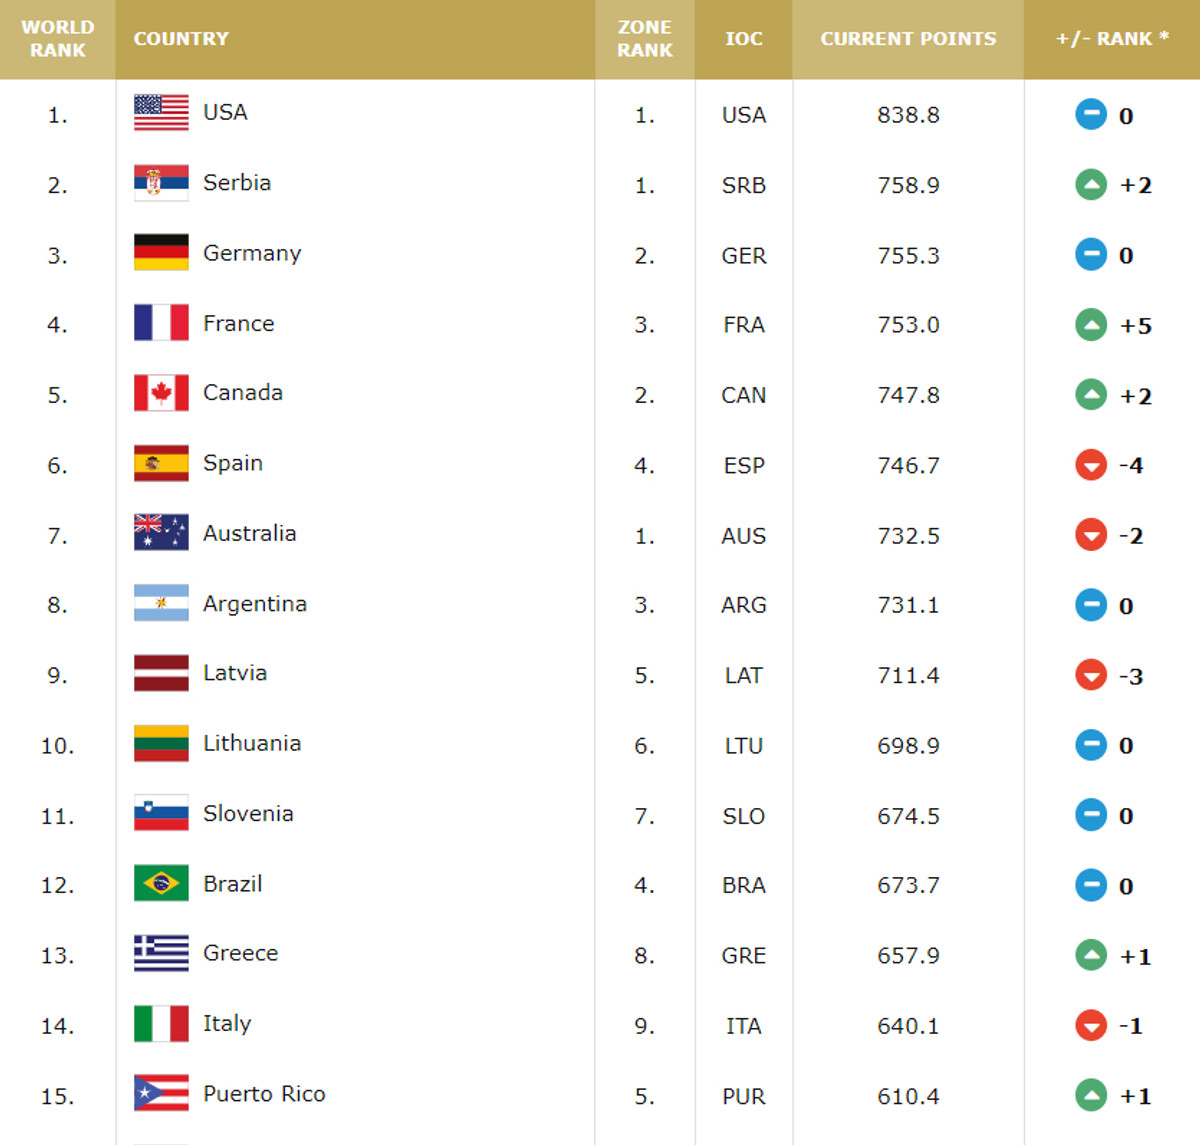Click the Slovenia country name
Image resolution: width=1200 pixels, height=1145 pixels.
click(x=248, y=814)
